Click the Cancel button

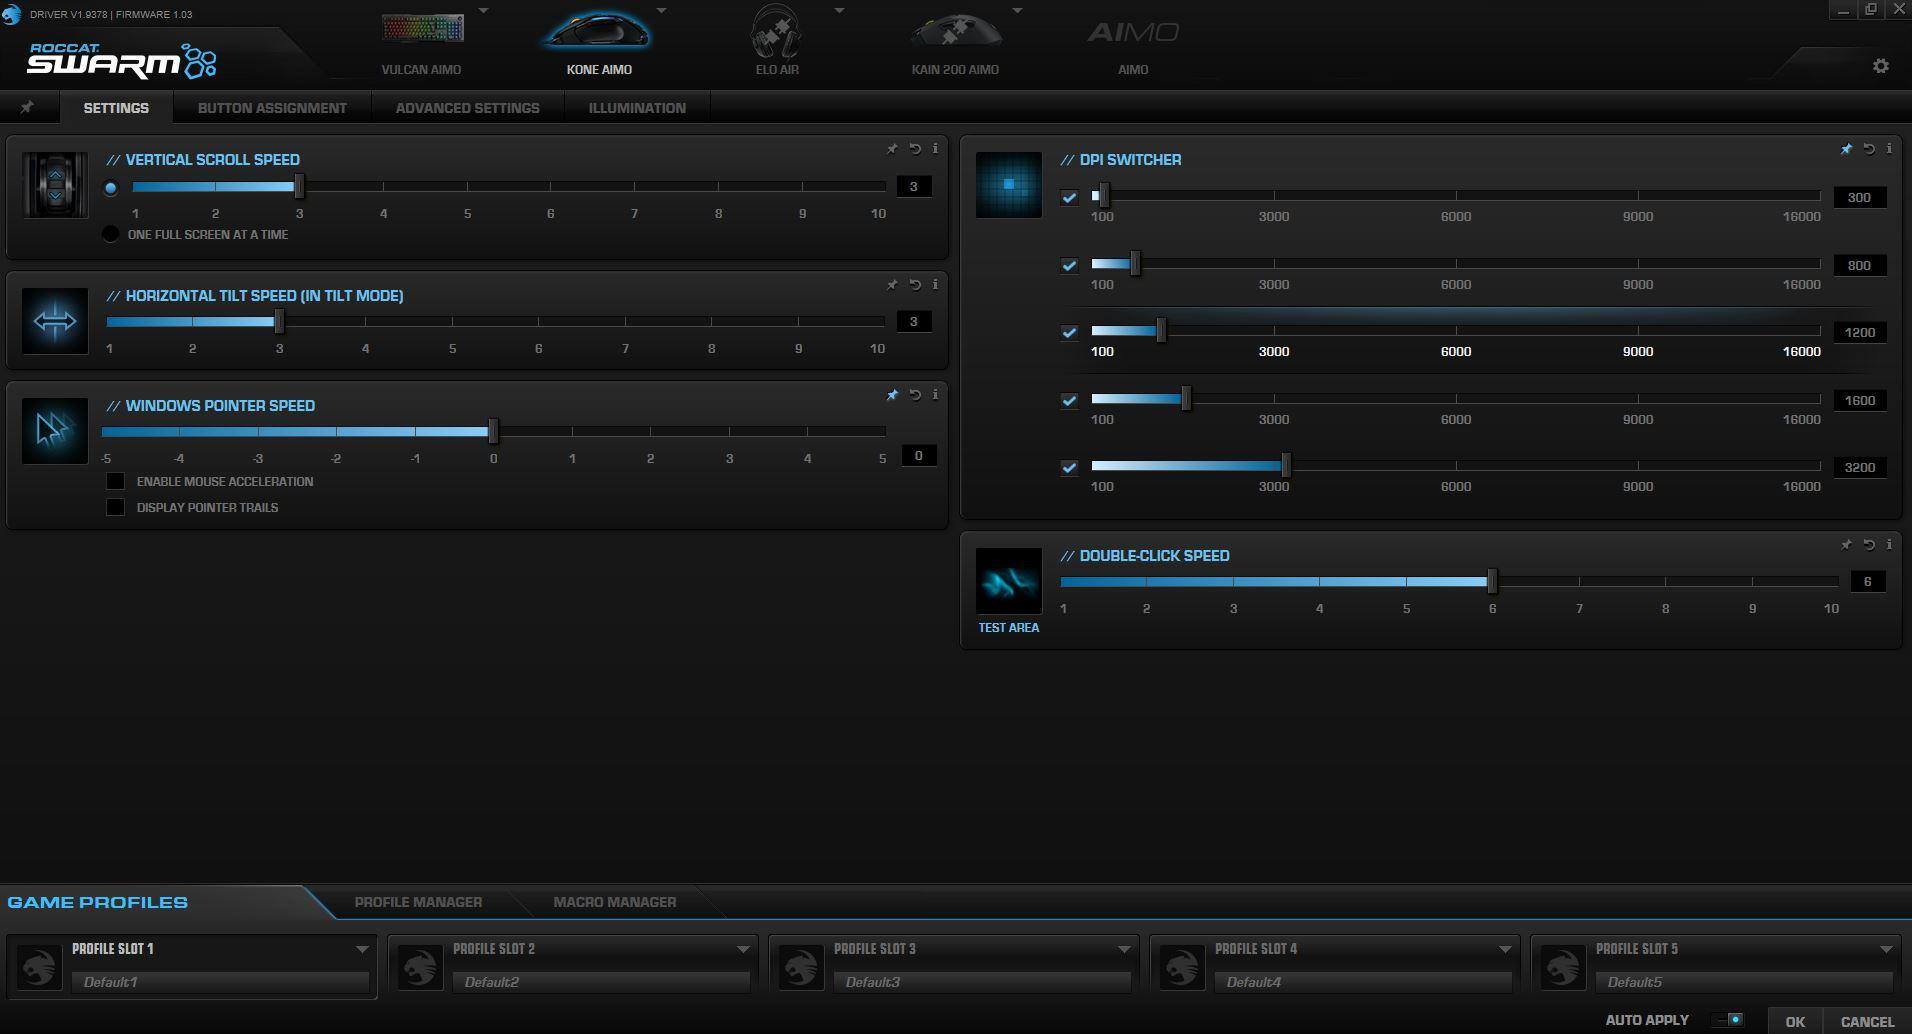pyautogui.click(x=1866, y=1021)
